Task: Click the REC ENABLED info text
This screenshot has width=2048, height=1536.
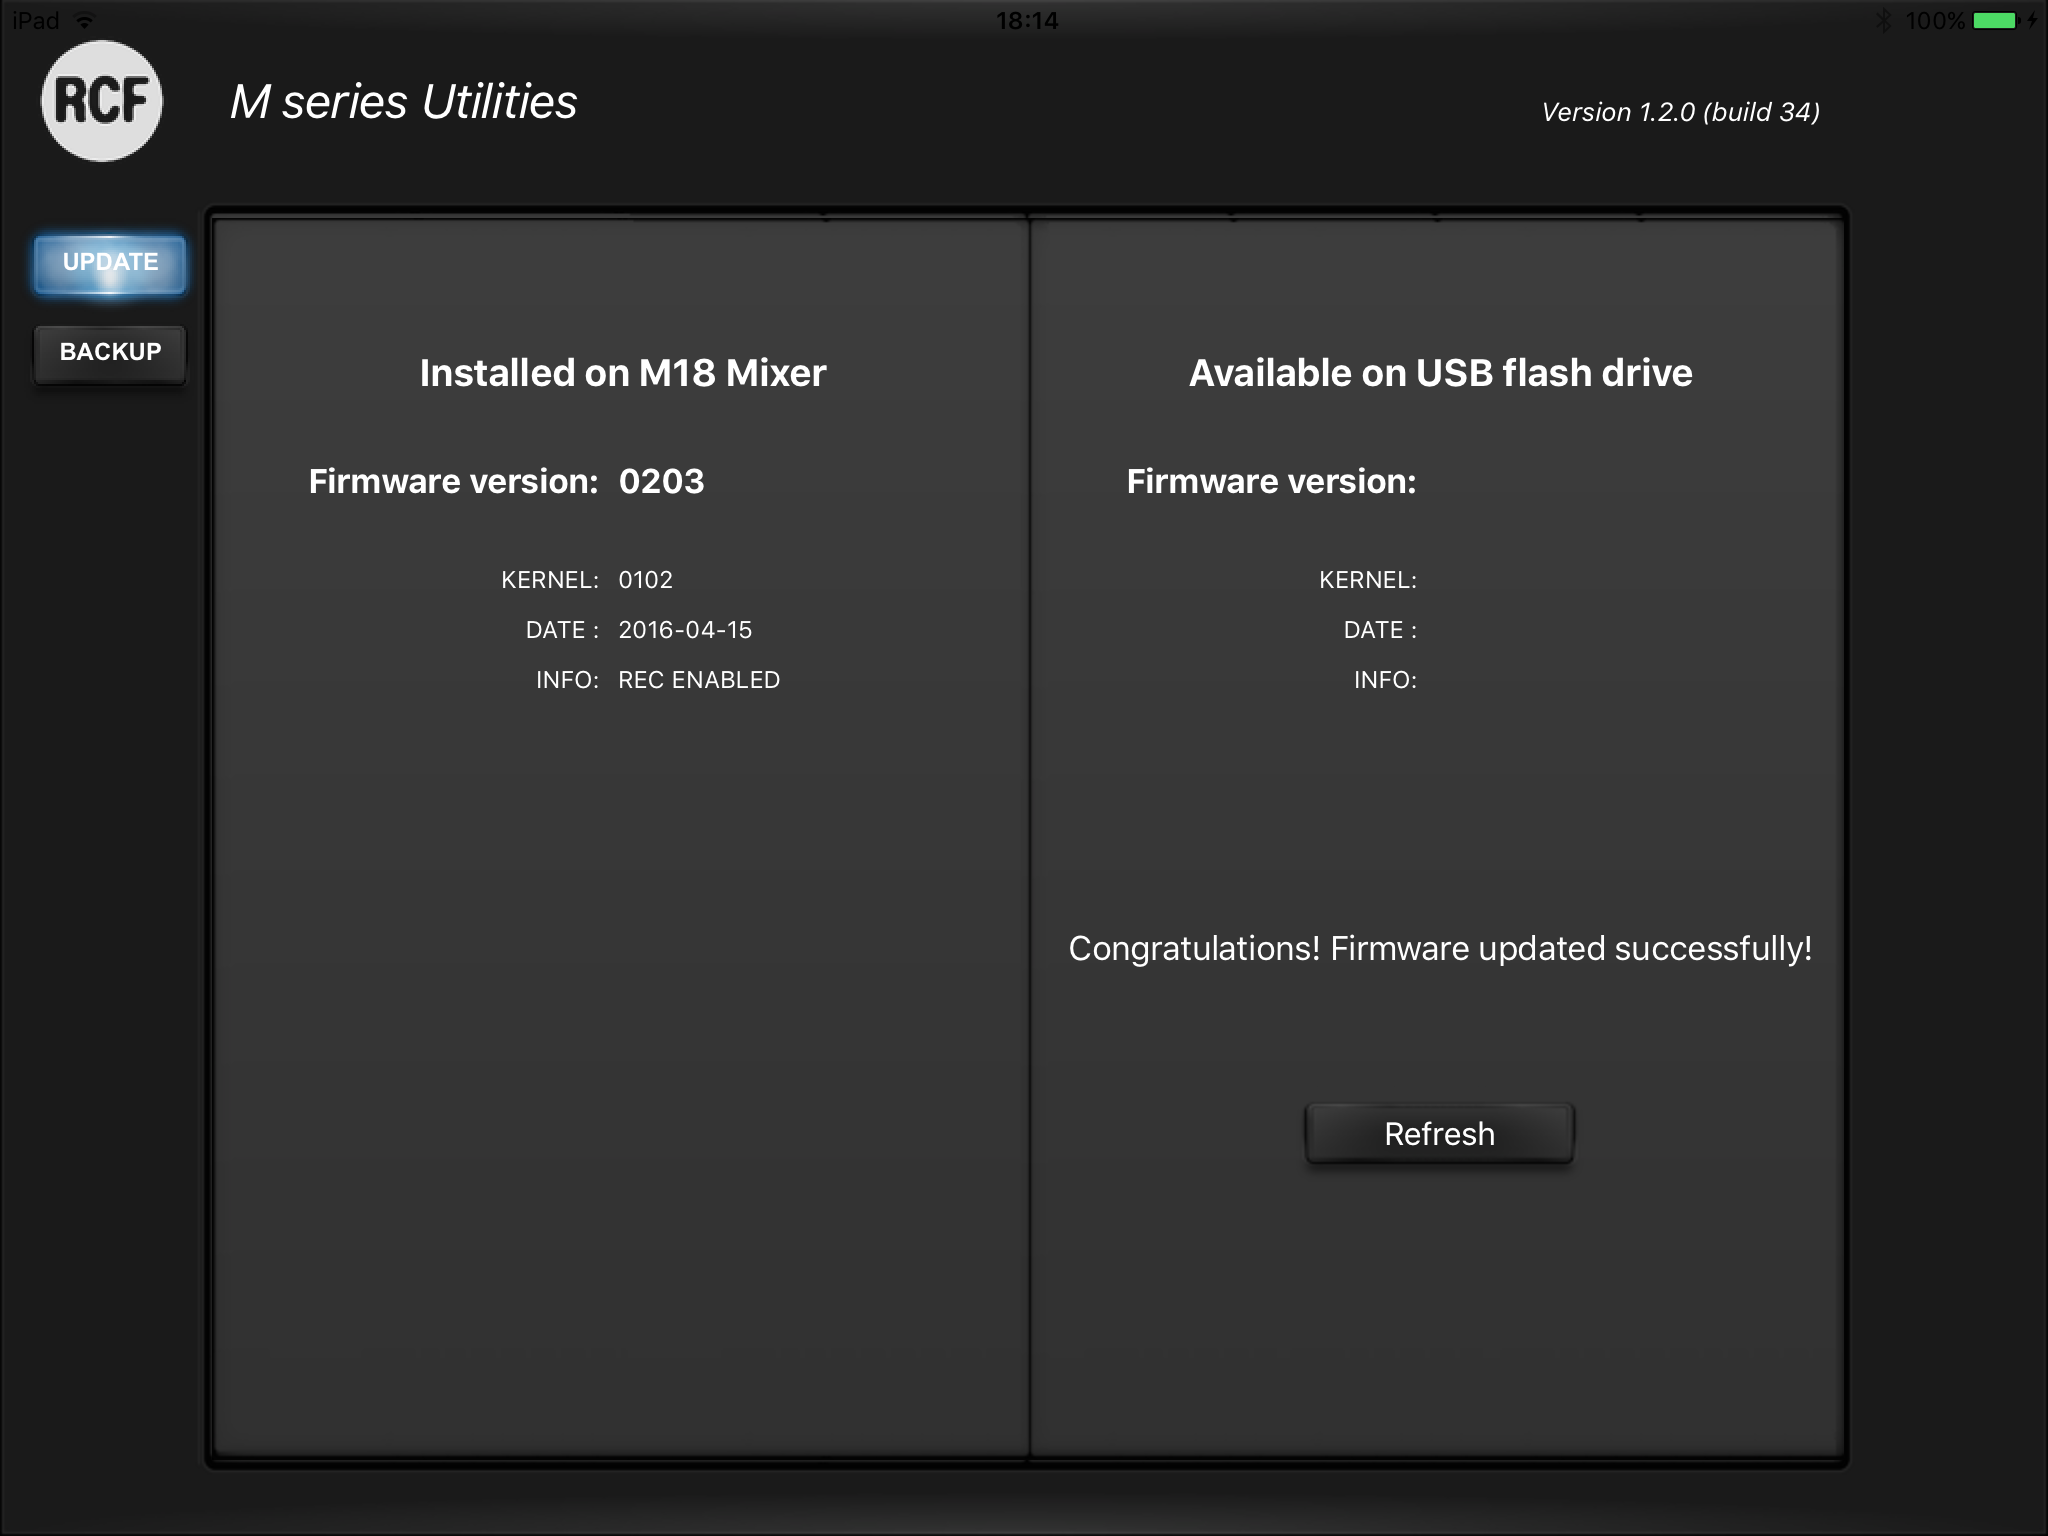Action: coord(699,680)
